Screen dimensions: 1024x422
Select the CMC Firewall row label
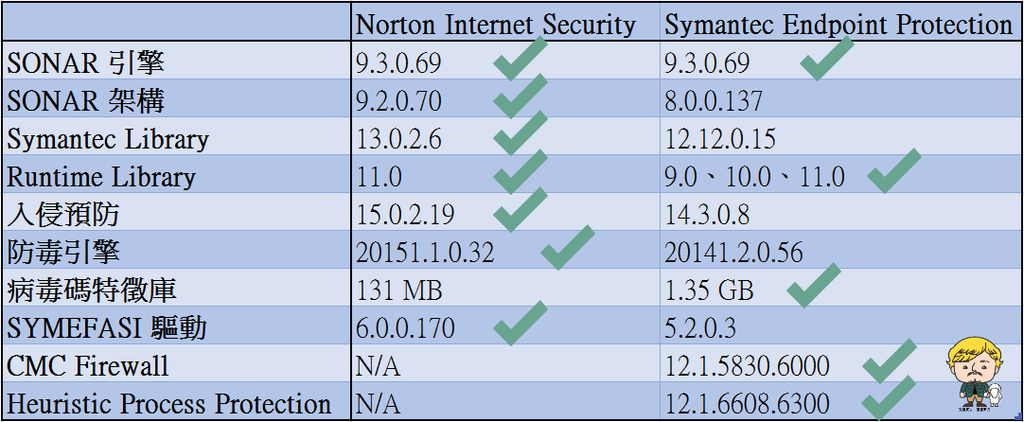[88, 366]
